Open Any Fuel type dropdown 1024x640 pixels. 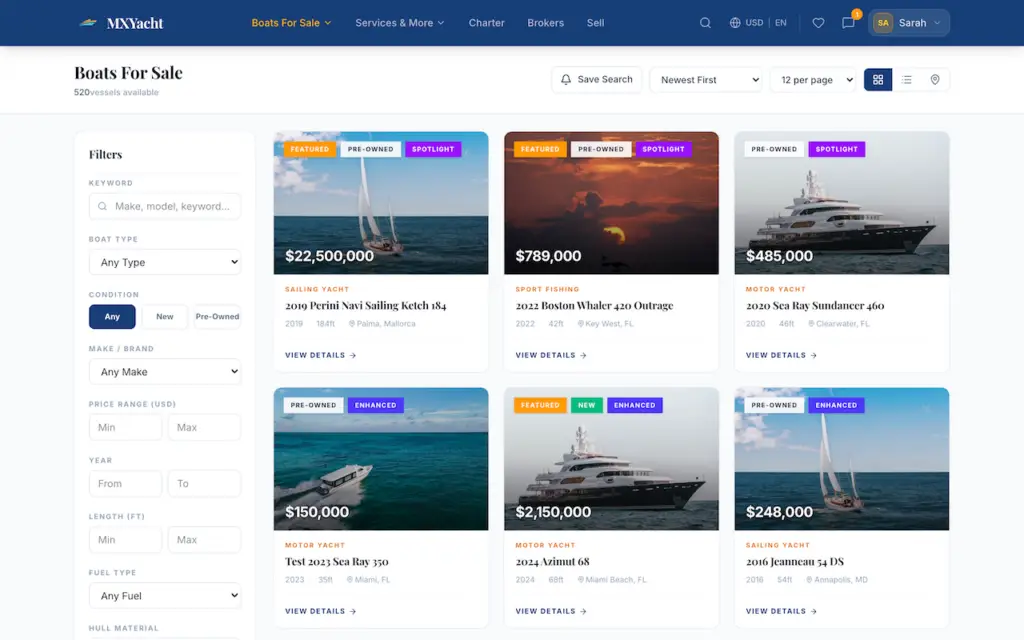click(165, 596)
